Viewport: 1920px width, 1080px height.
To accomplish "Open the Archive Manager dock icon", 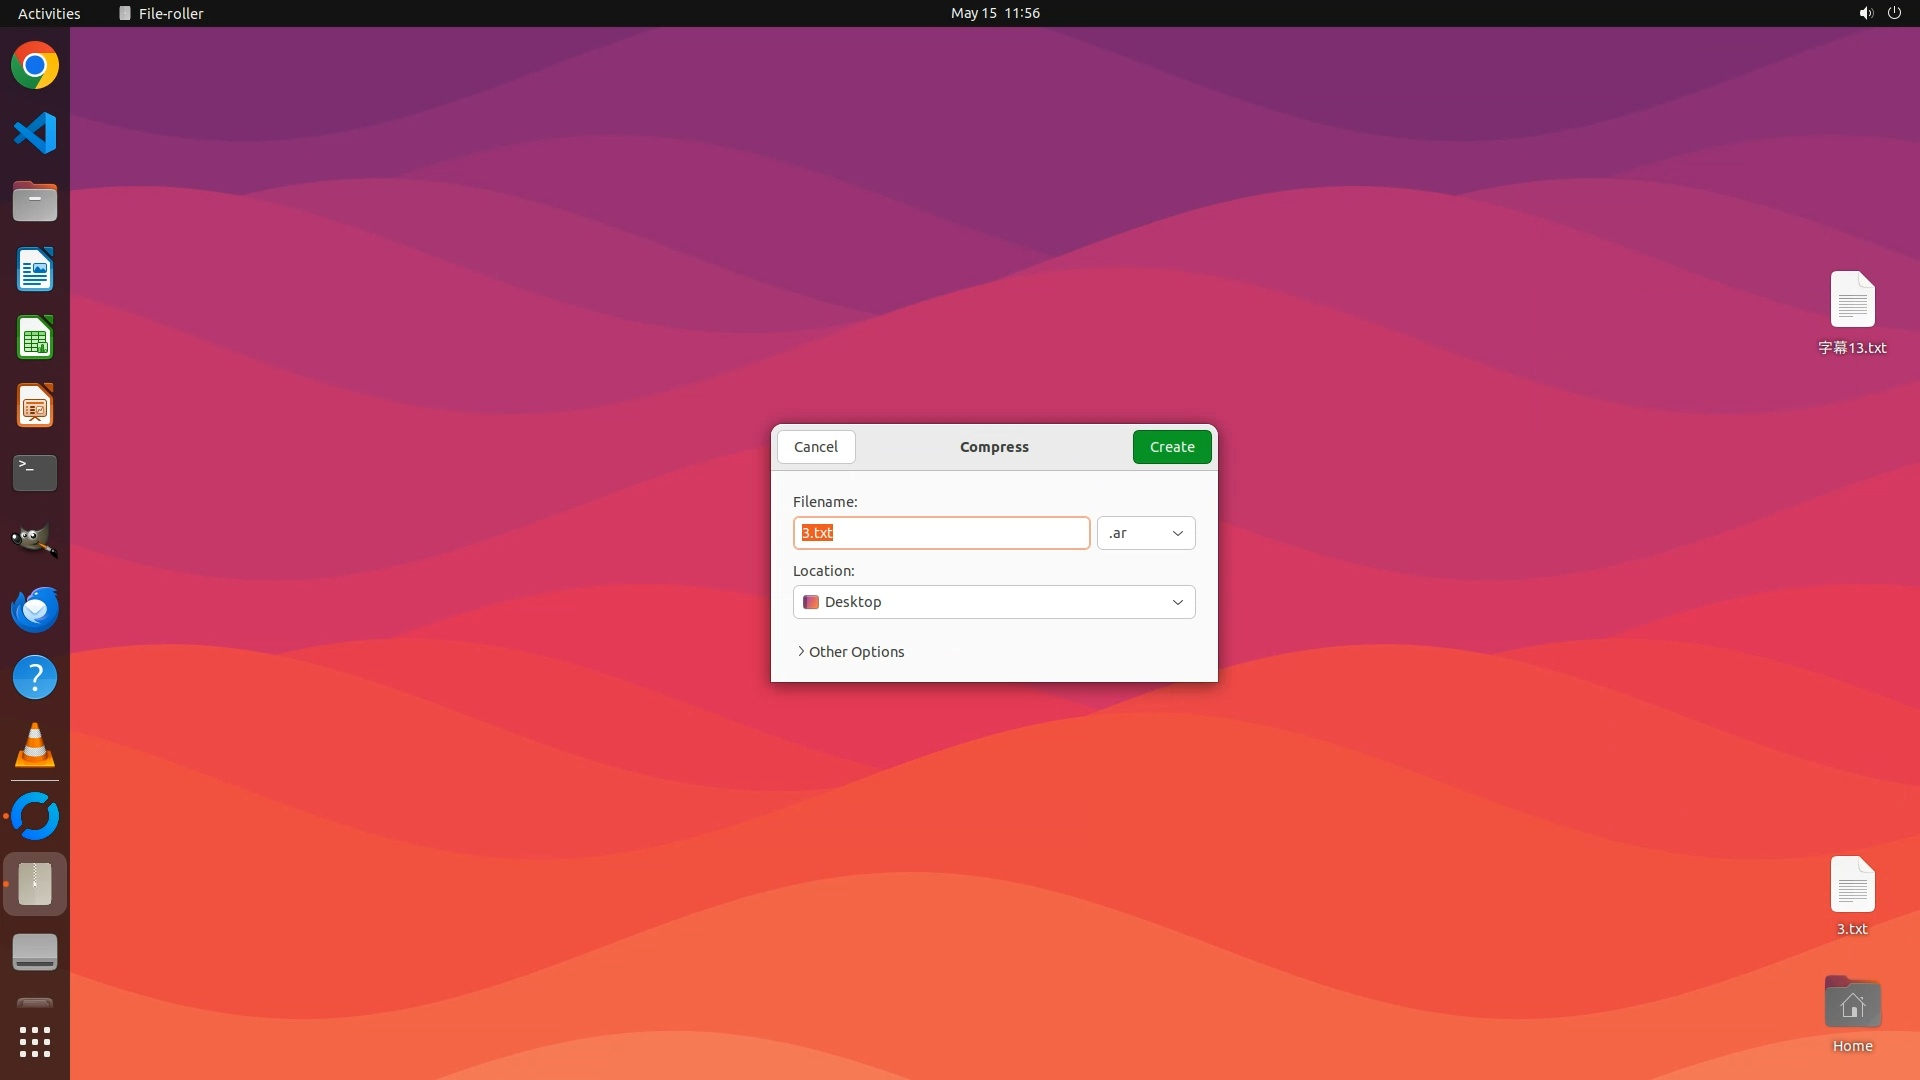I will point(35,884).
